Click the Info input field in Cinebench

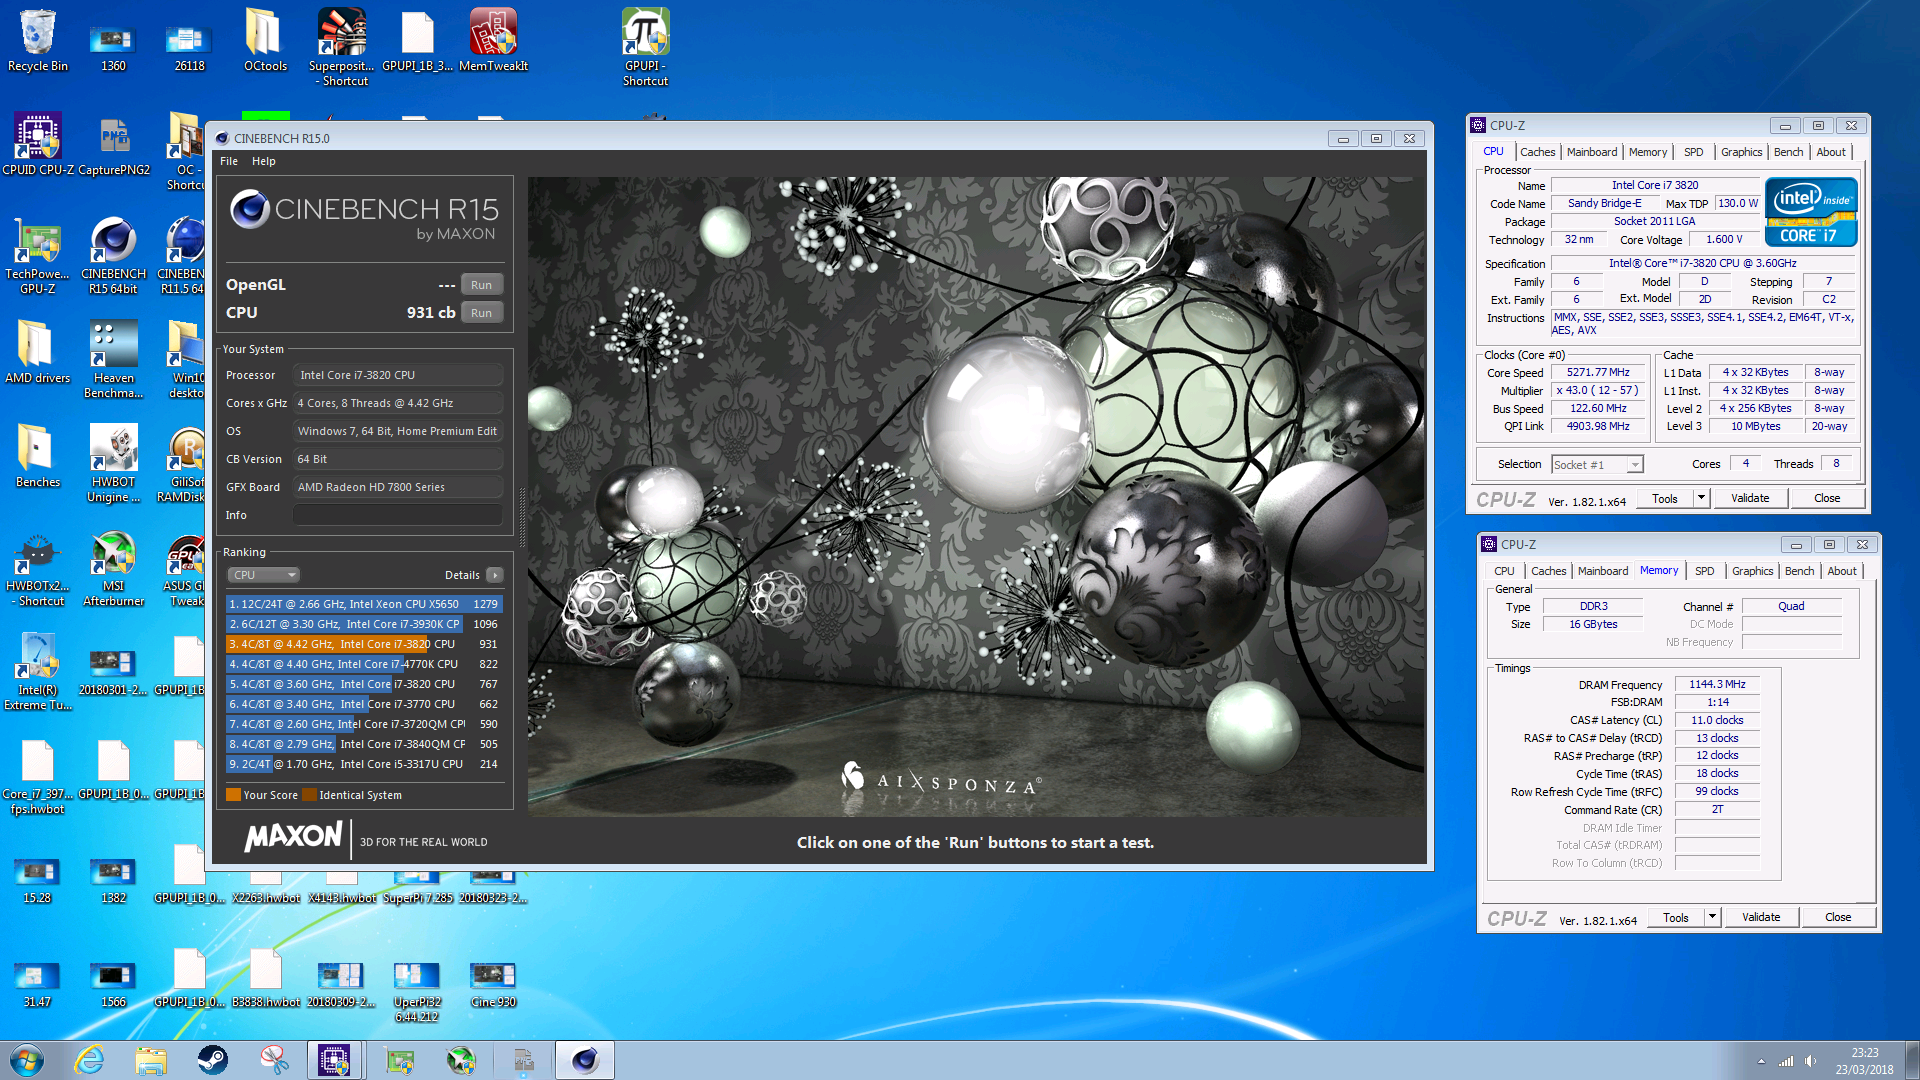click(x=398, y=515)
